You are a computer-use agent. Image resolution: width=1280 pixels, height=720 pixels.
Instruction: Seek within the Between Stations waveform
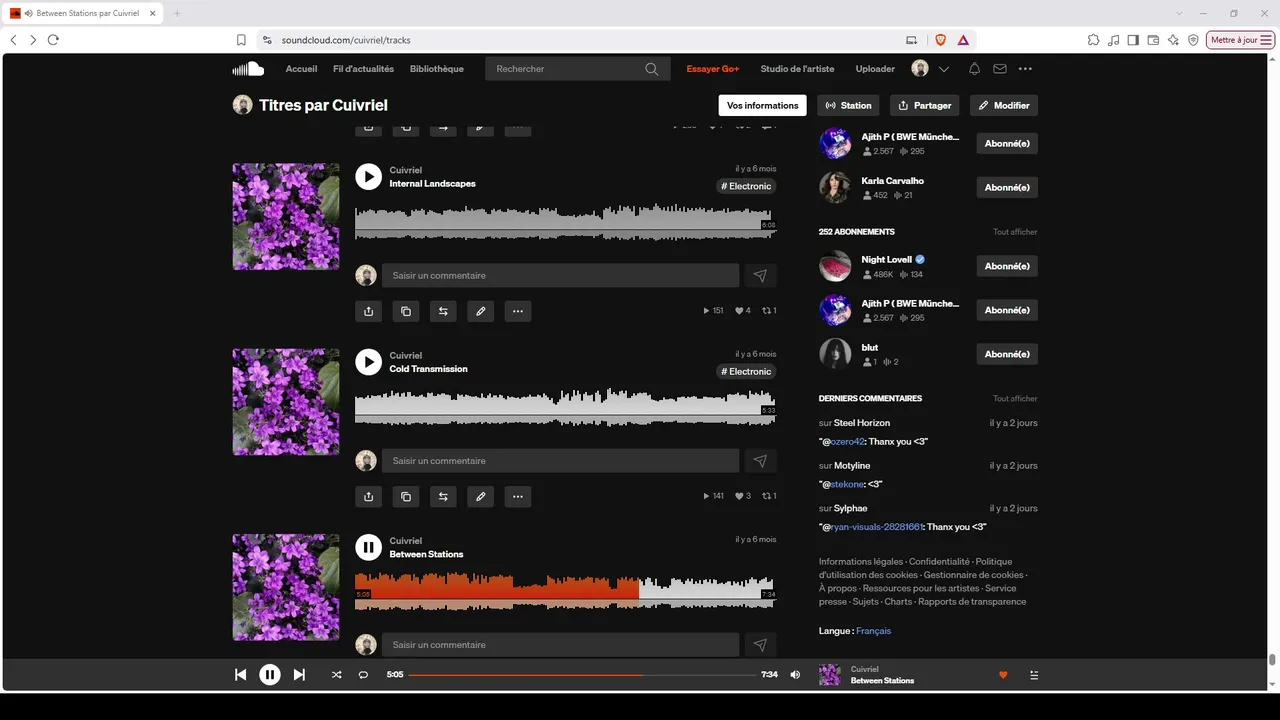[x=565, y=591]
